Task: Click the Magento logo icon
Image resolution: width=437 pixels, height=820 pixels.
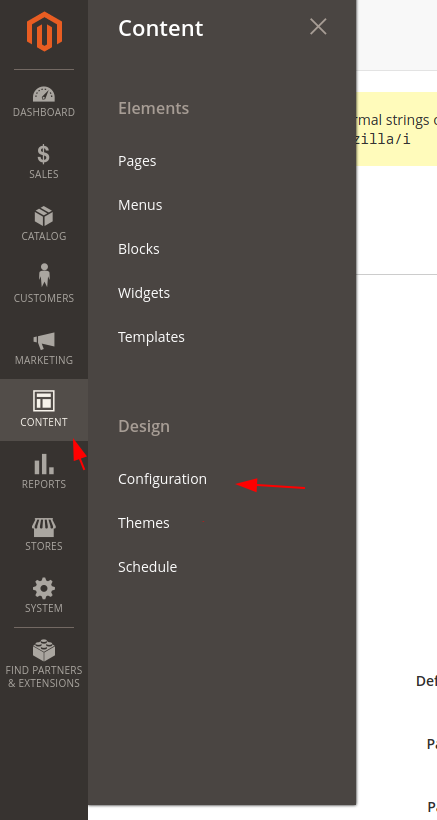Action: point(44,31)
